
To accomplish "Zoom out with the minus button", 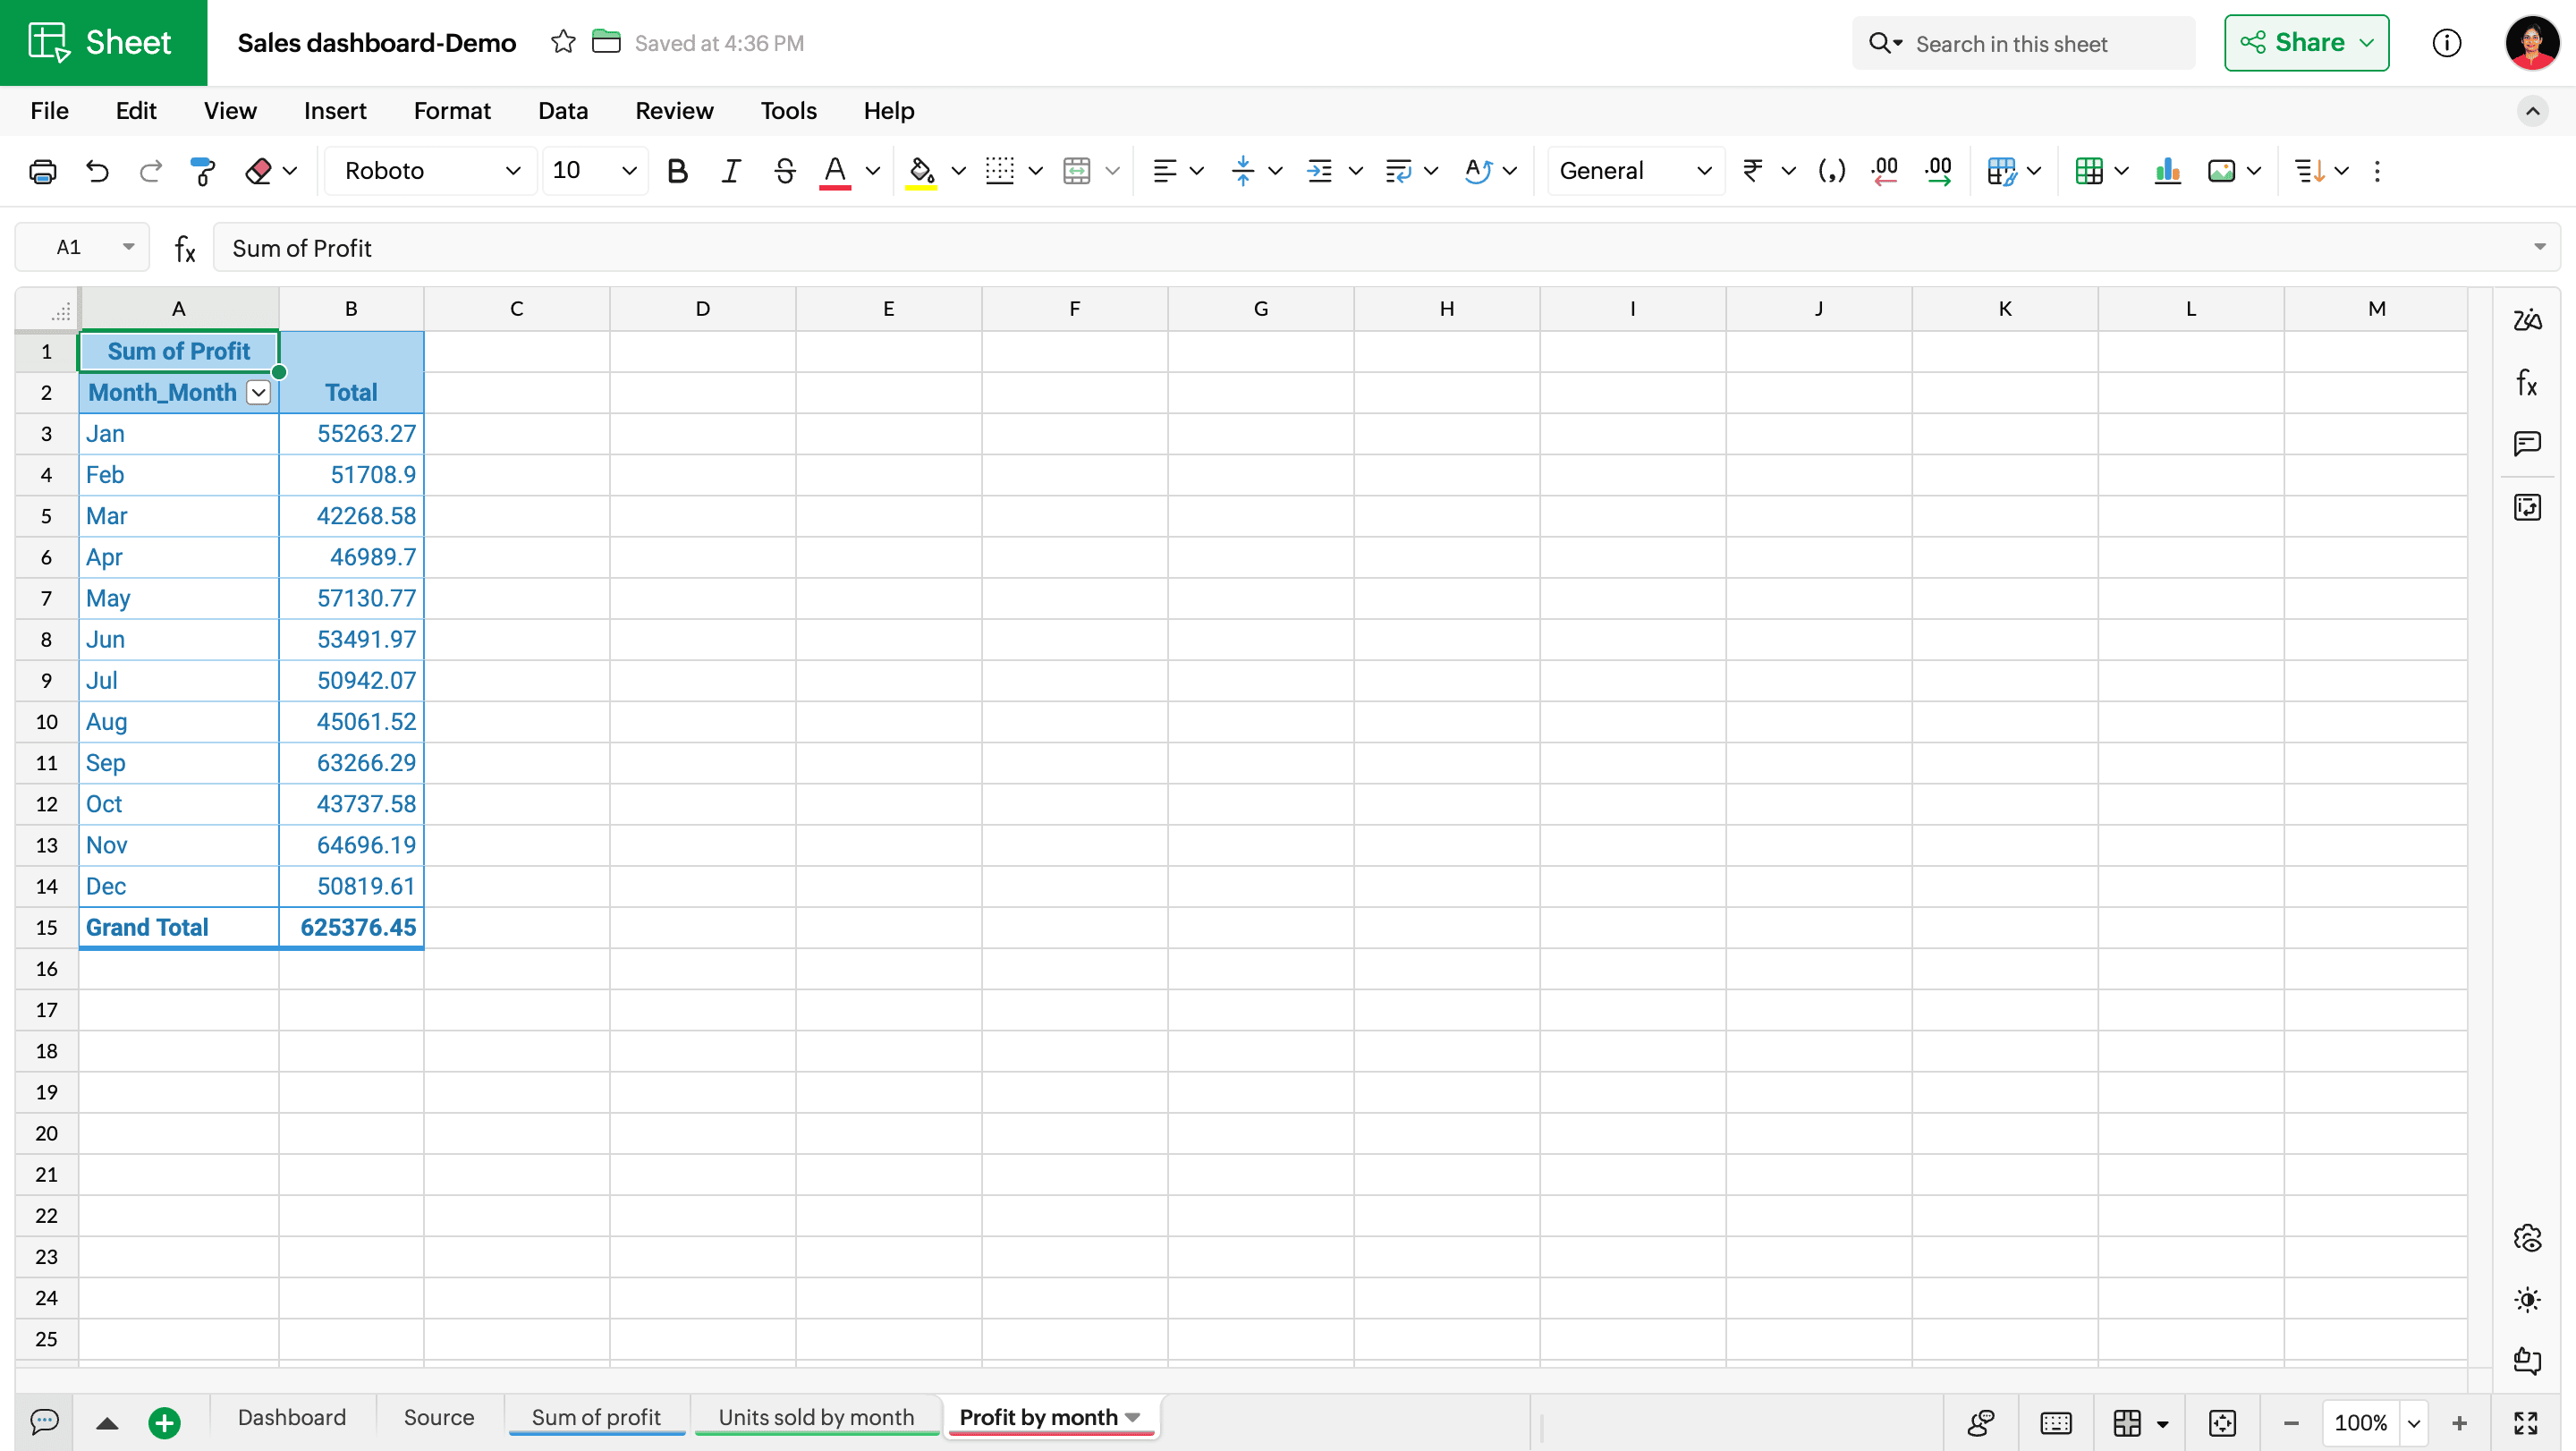I will [2291, 1423].
